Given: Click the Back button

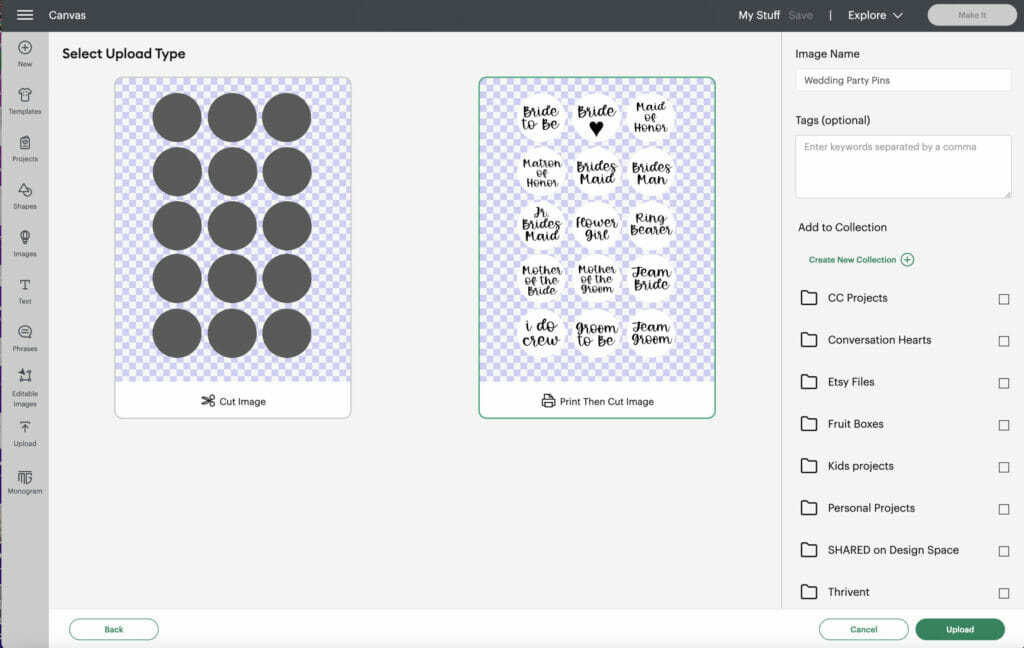Looking at the screenshot, I should click(114, 629).
